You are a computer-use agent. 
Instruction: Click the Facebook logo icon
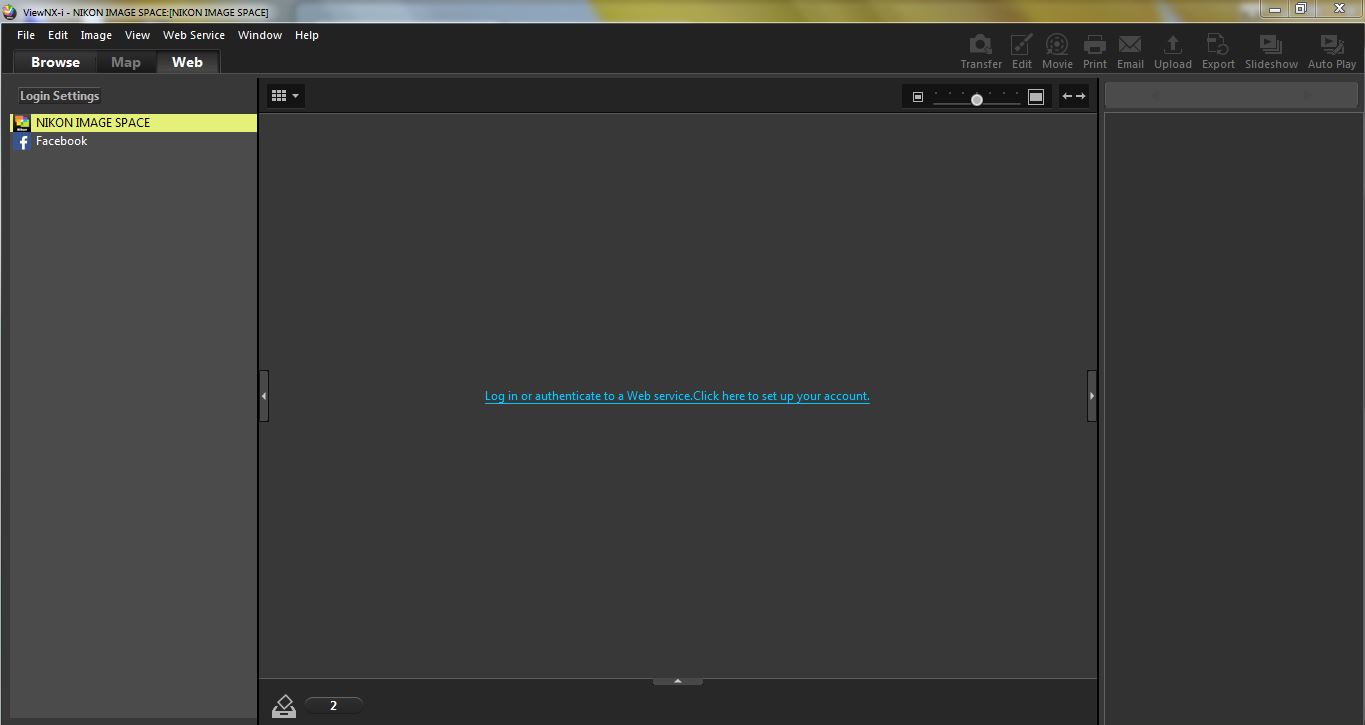[23, 142]
